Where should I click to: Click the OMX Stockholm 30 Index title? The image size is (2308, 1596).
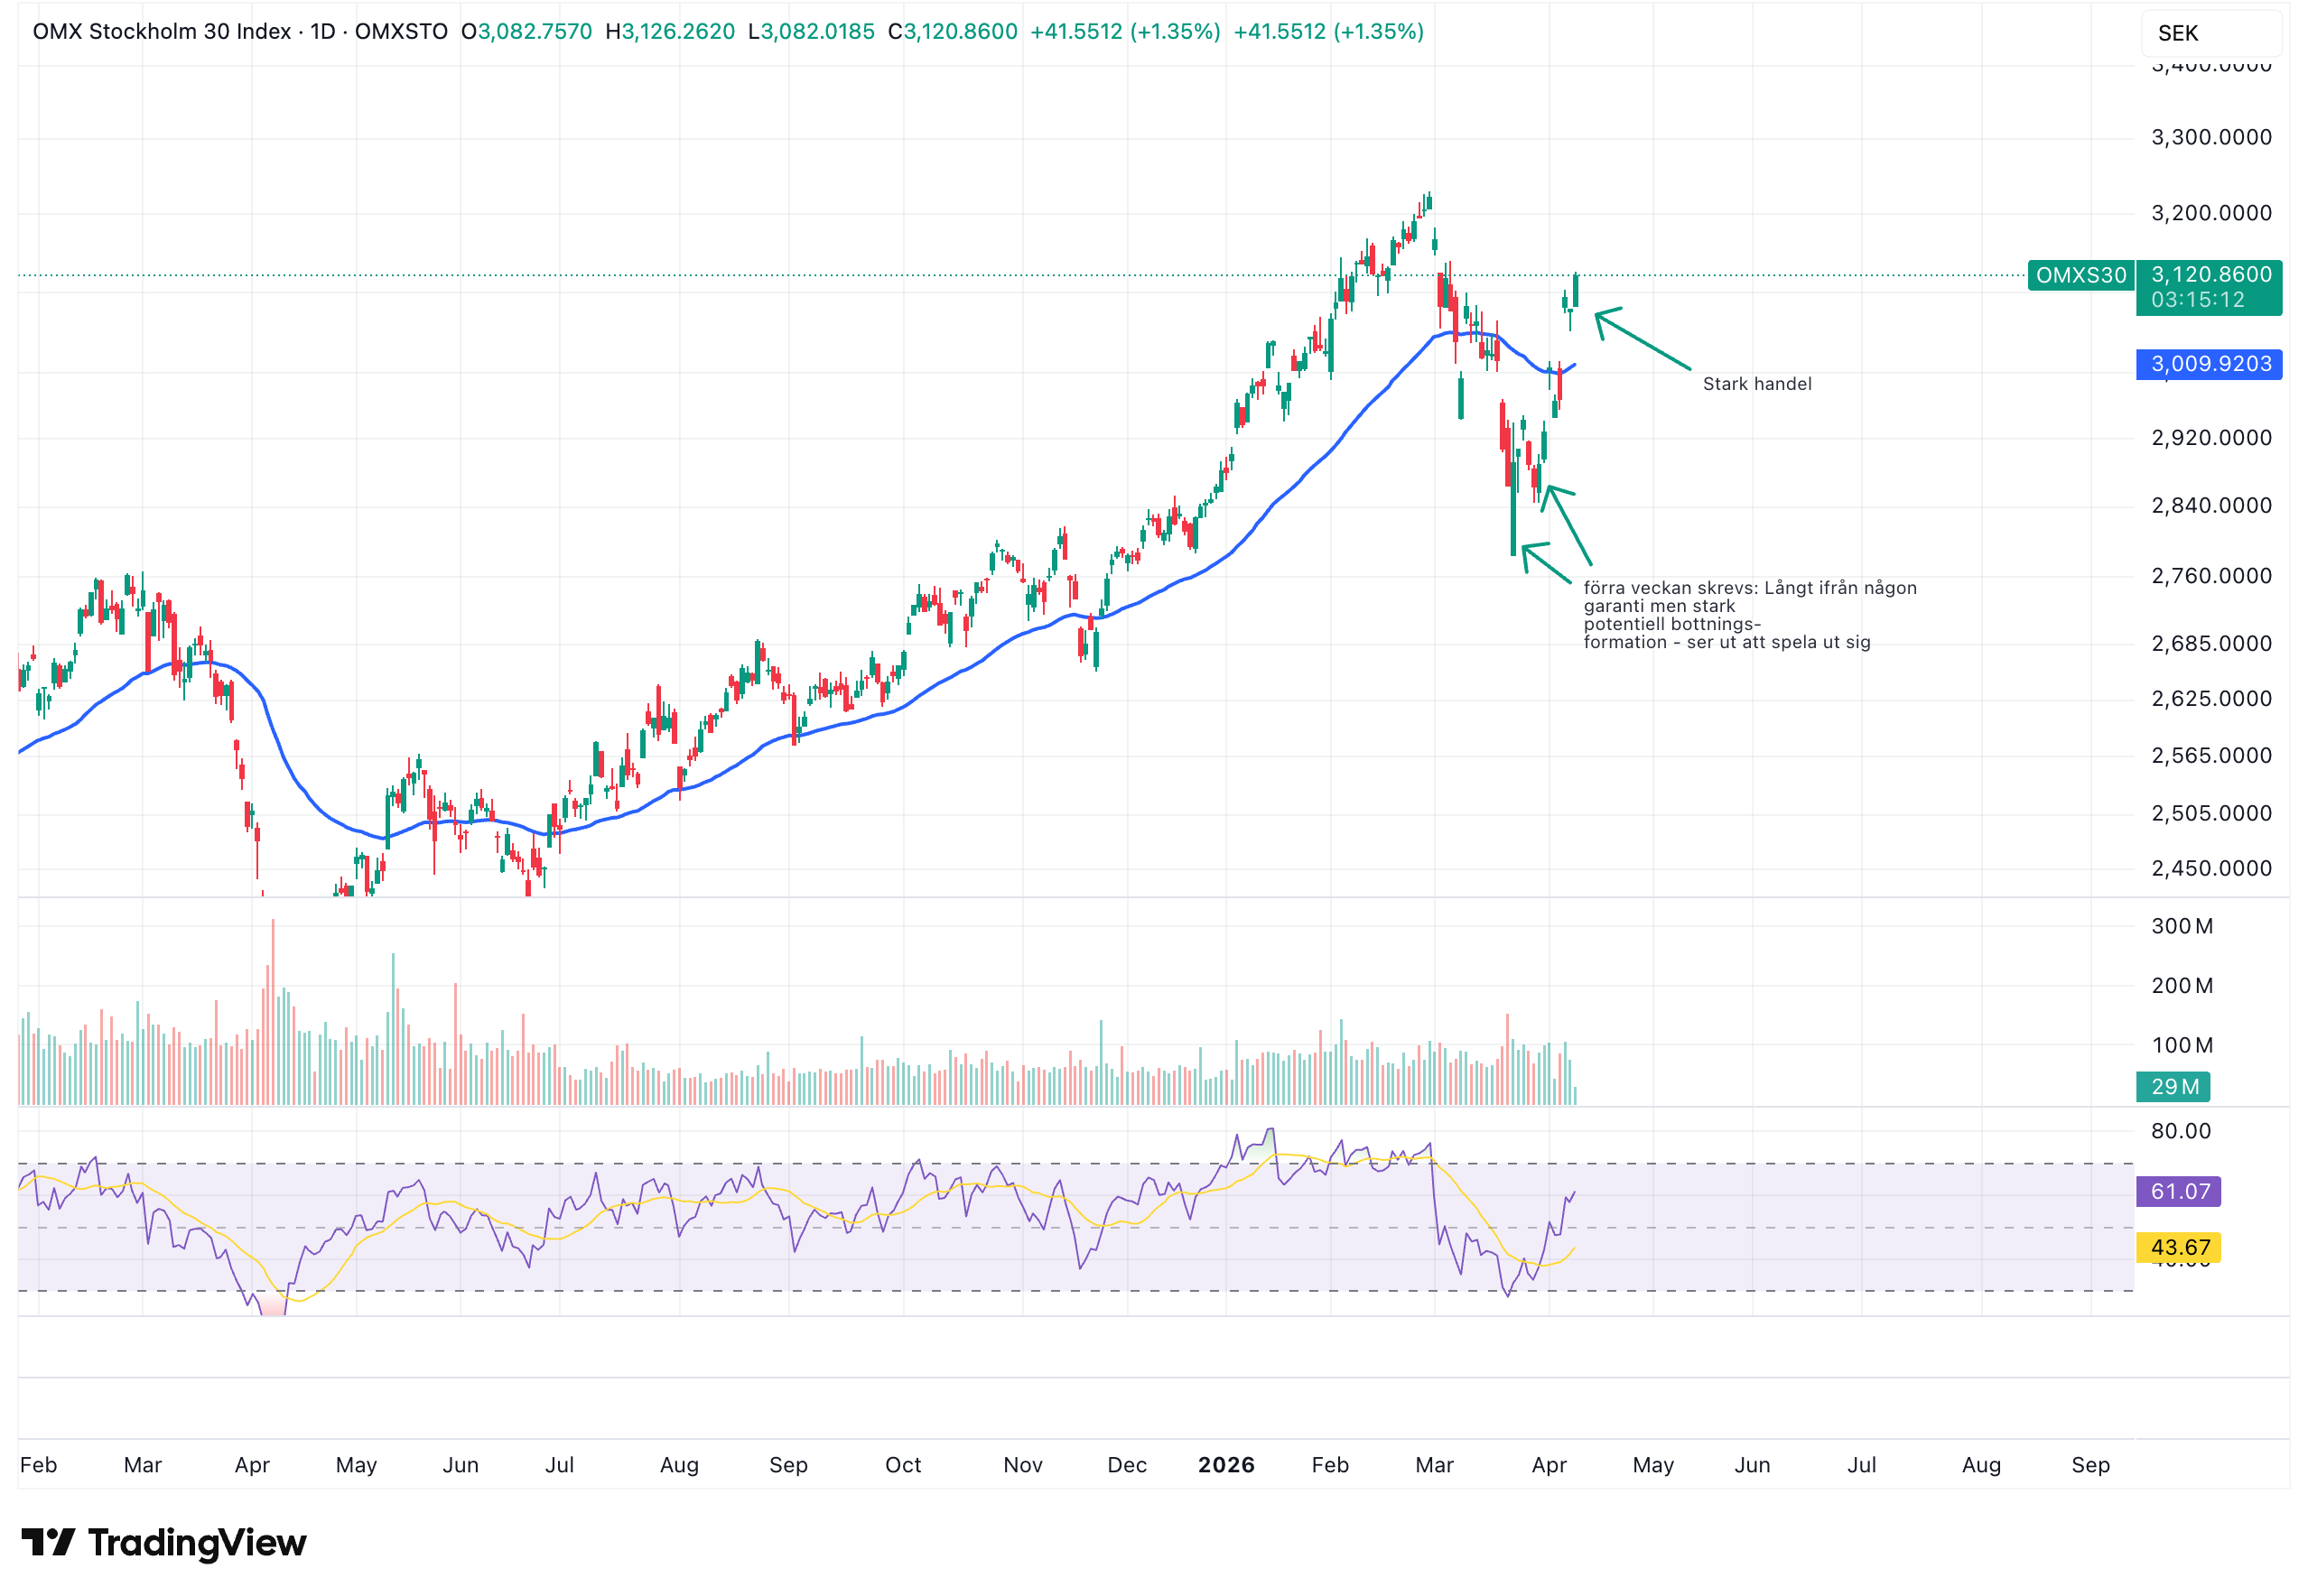click(161, 31)
